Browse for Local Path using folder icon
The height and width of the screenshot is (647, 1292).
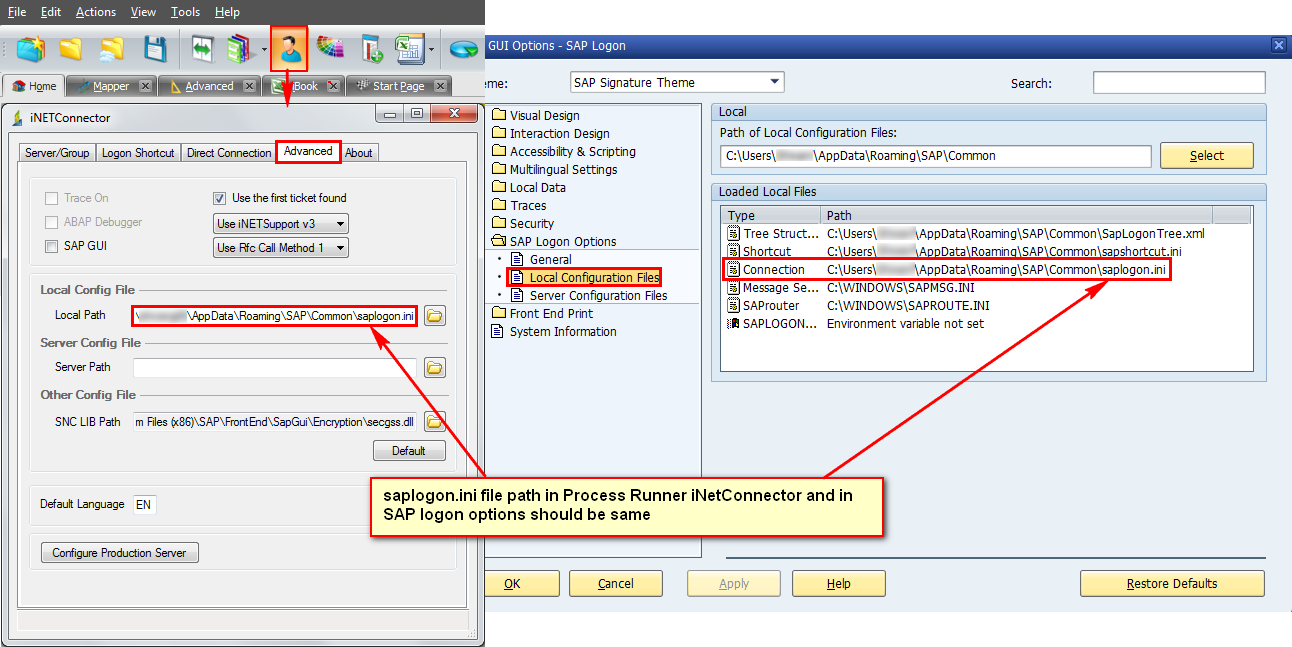[433, 315]
